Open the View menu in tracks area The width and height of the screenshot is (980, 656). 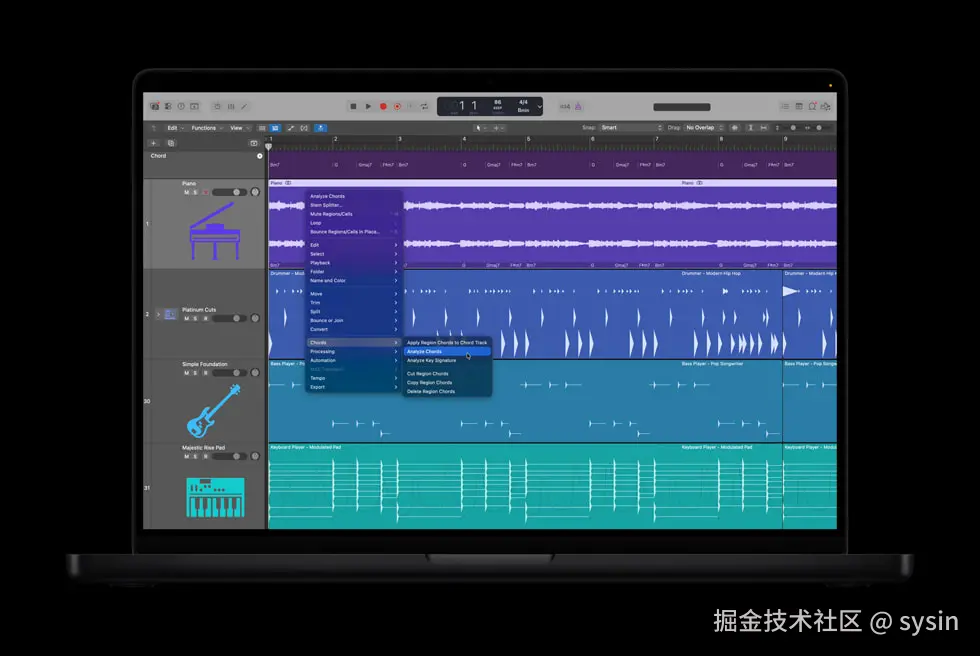(239, 128)
